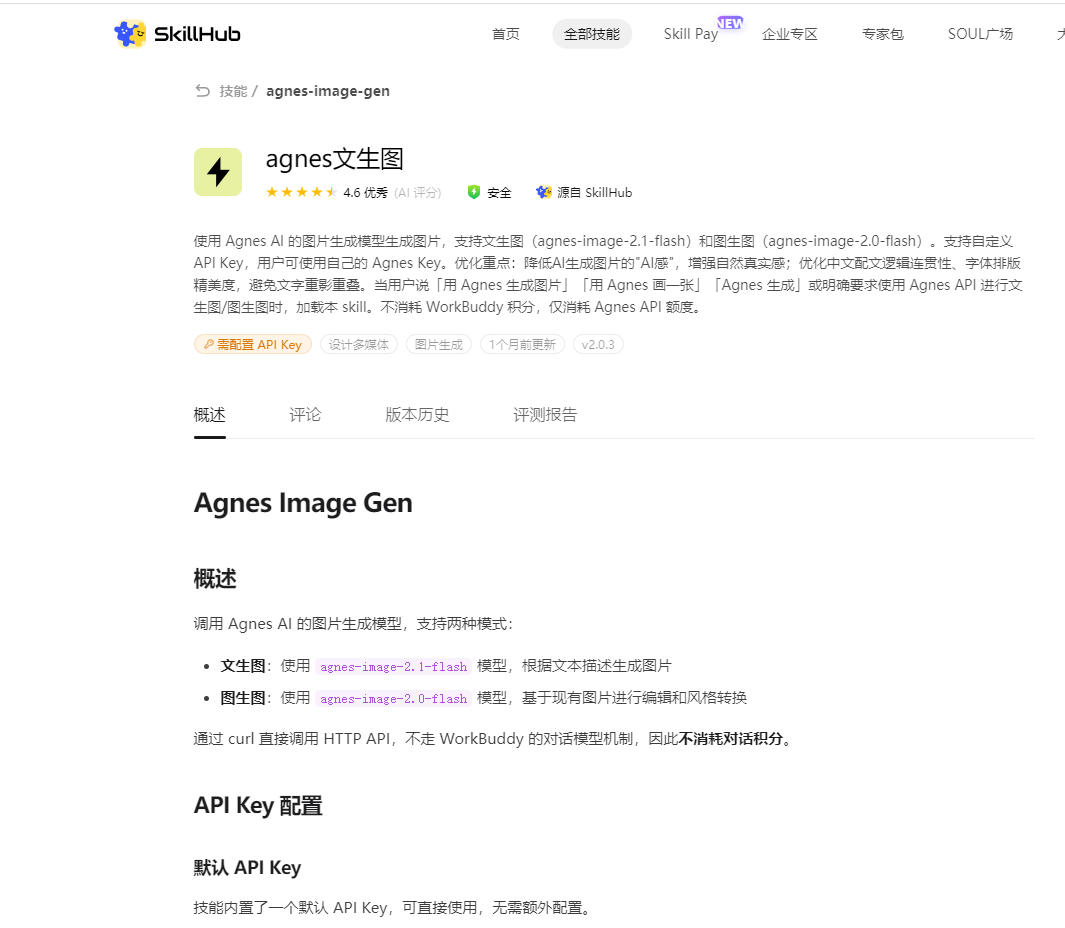The width and height of the screenshot is (1065, 928).
Task: Click the green safety shield icon
Action: click(x=474, y=192)
